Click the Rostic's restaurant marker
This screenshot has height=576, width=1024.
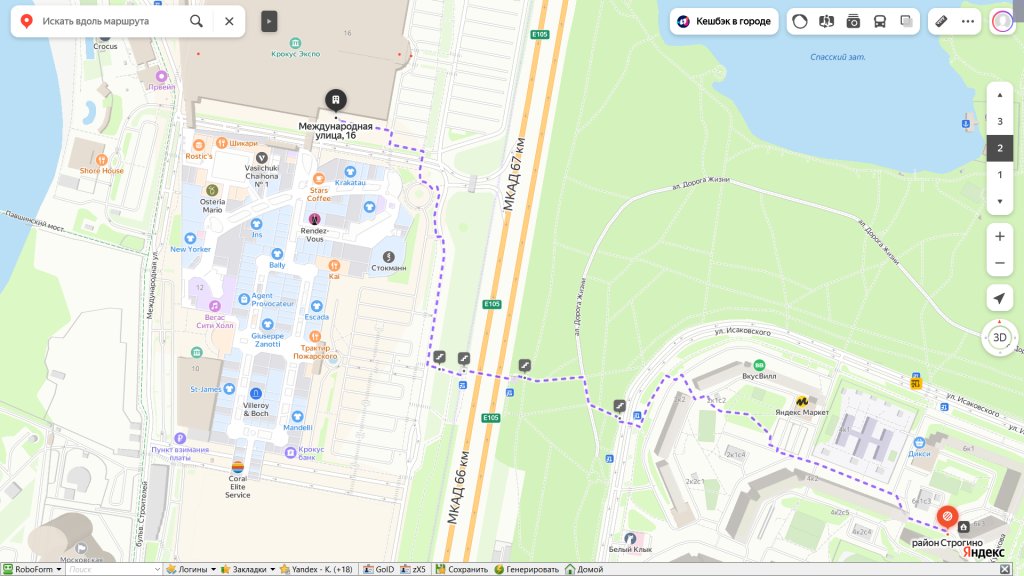pos(199,145)
